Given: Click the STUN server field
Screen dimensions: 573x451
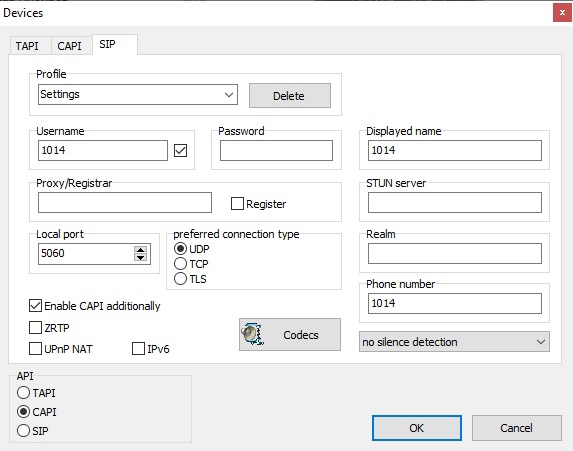Looking at the screenshot, I should click(x=455, y=202).
